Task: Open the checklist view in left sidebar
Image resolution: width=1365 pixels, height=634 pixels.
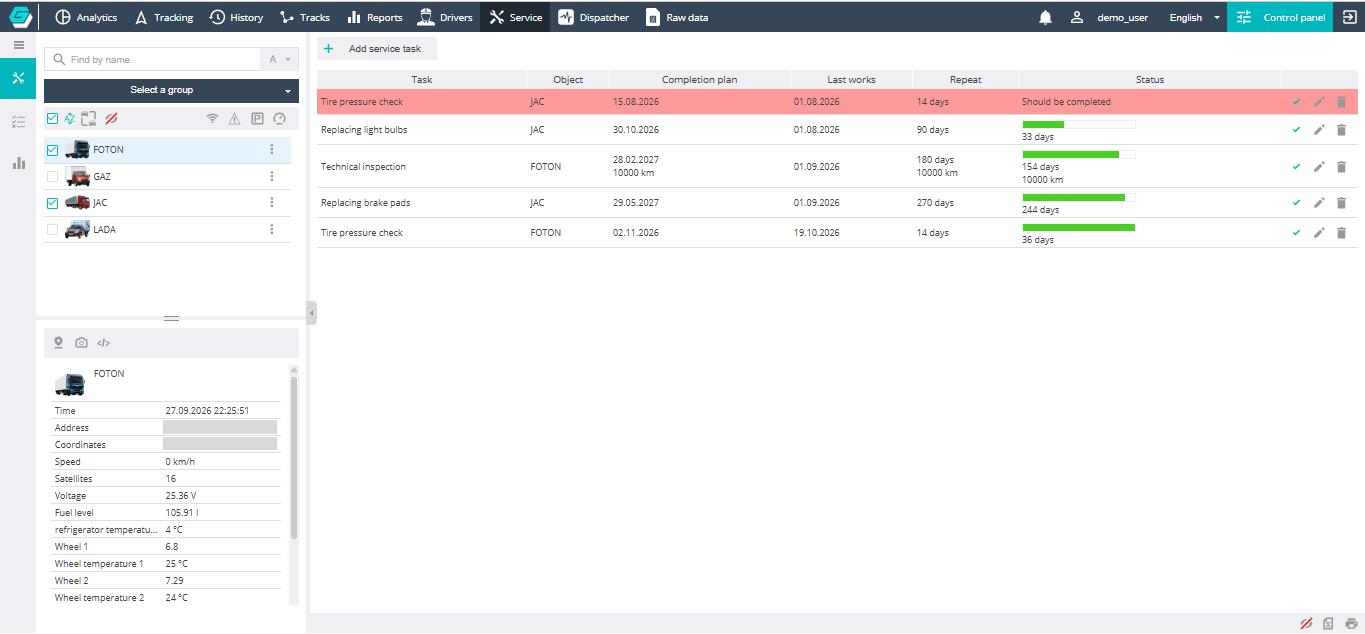Action: (18, 121)
